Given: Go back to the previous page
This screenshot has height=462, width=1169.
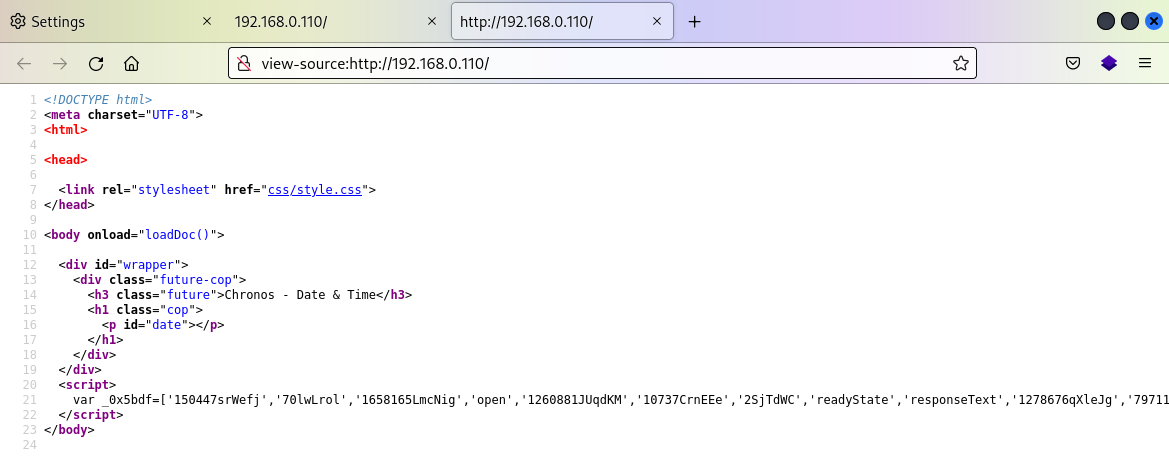Looking at the screenshot, I should pyautogui.click(x=24, y=63).
